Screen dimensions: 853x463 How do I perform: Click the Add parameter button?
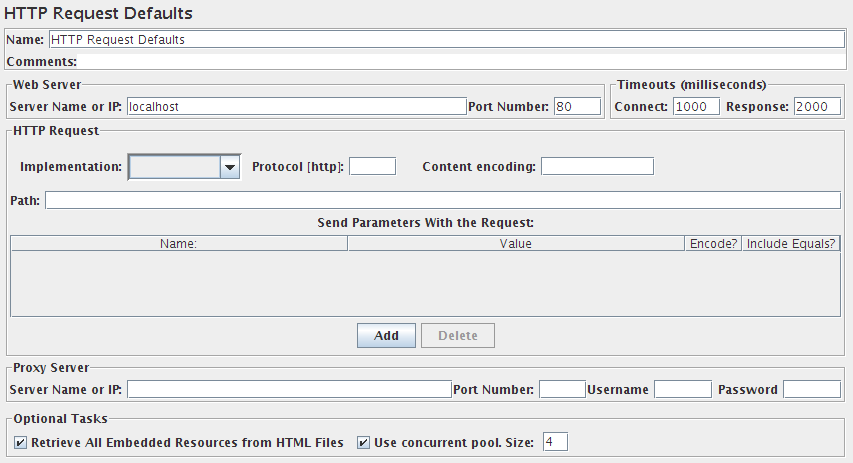point(386,336)
